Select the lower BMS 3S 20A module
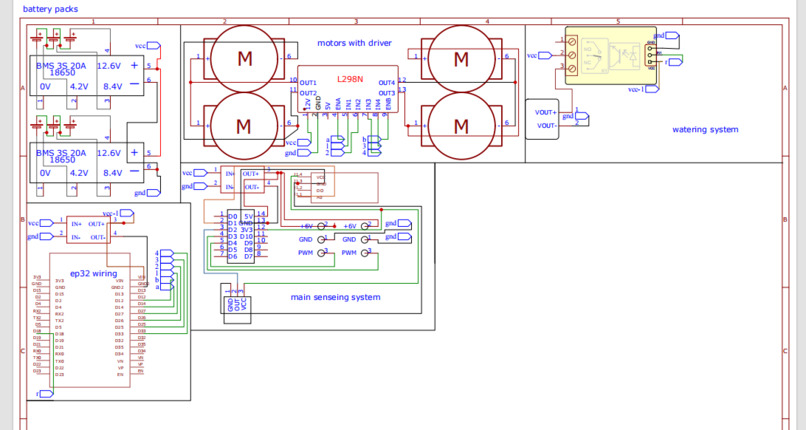 coord(86,162)
